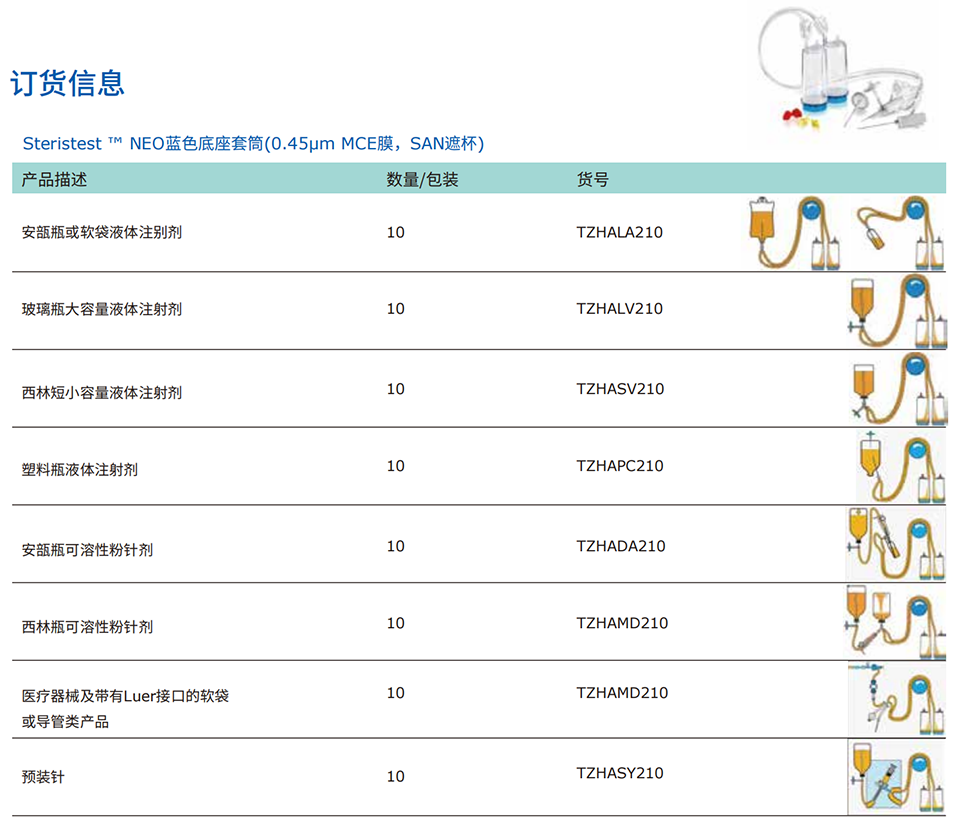Click the illustration for TZHASV210
Screen dimensions: 960x825
(899, 389)
